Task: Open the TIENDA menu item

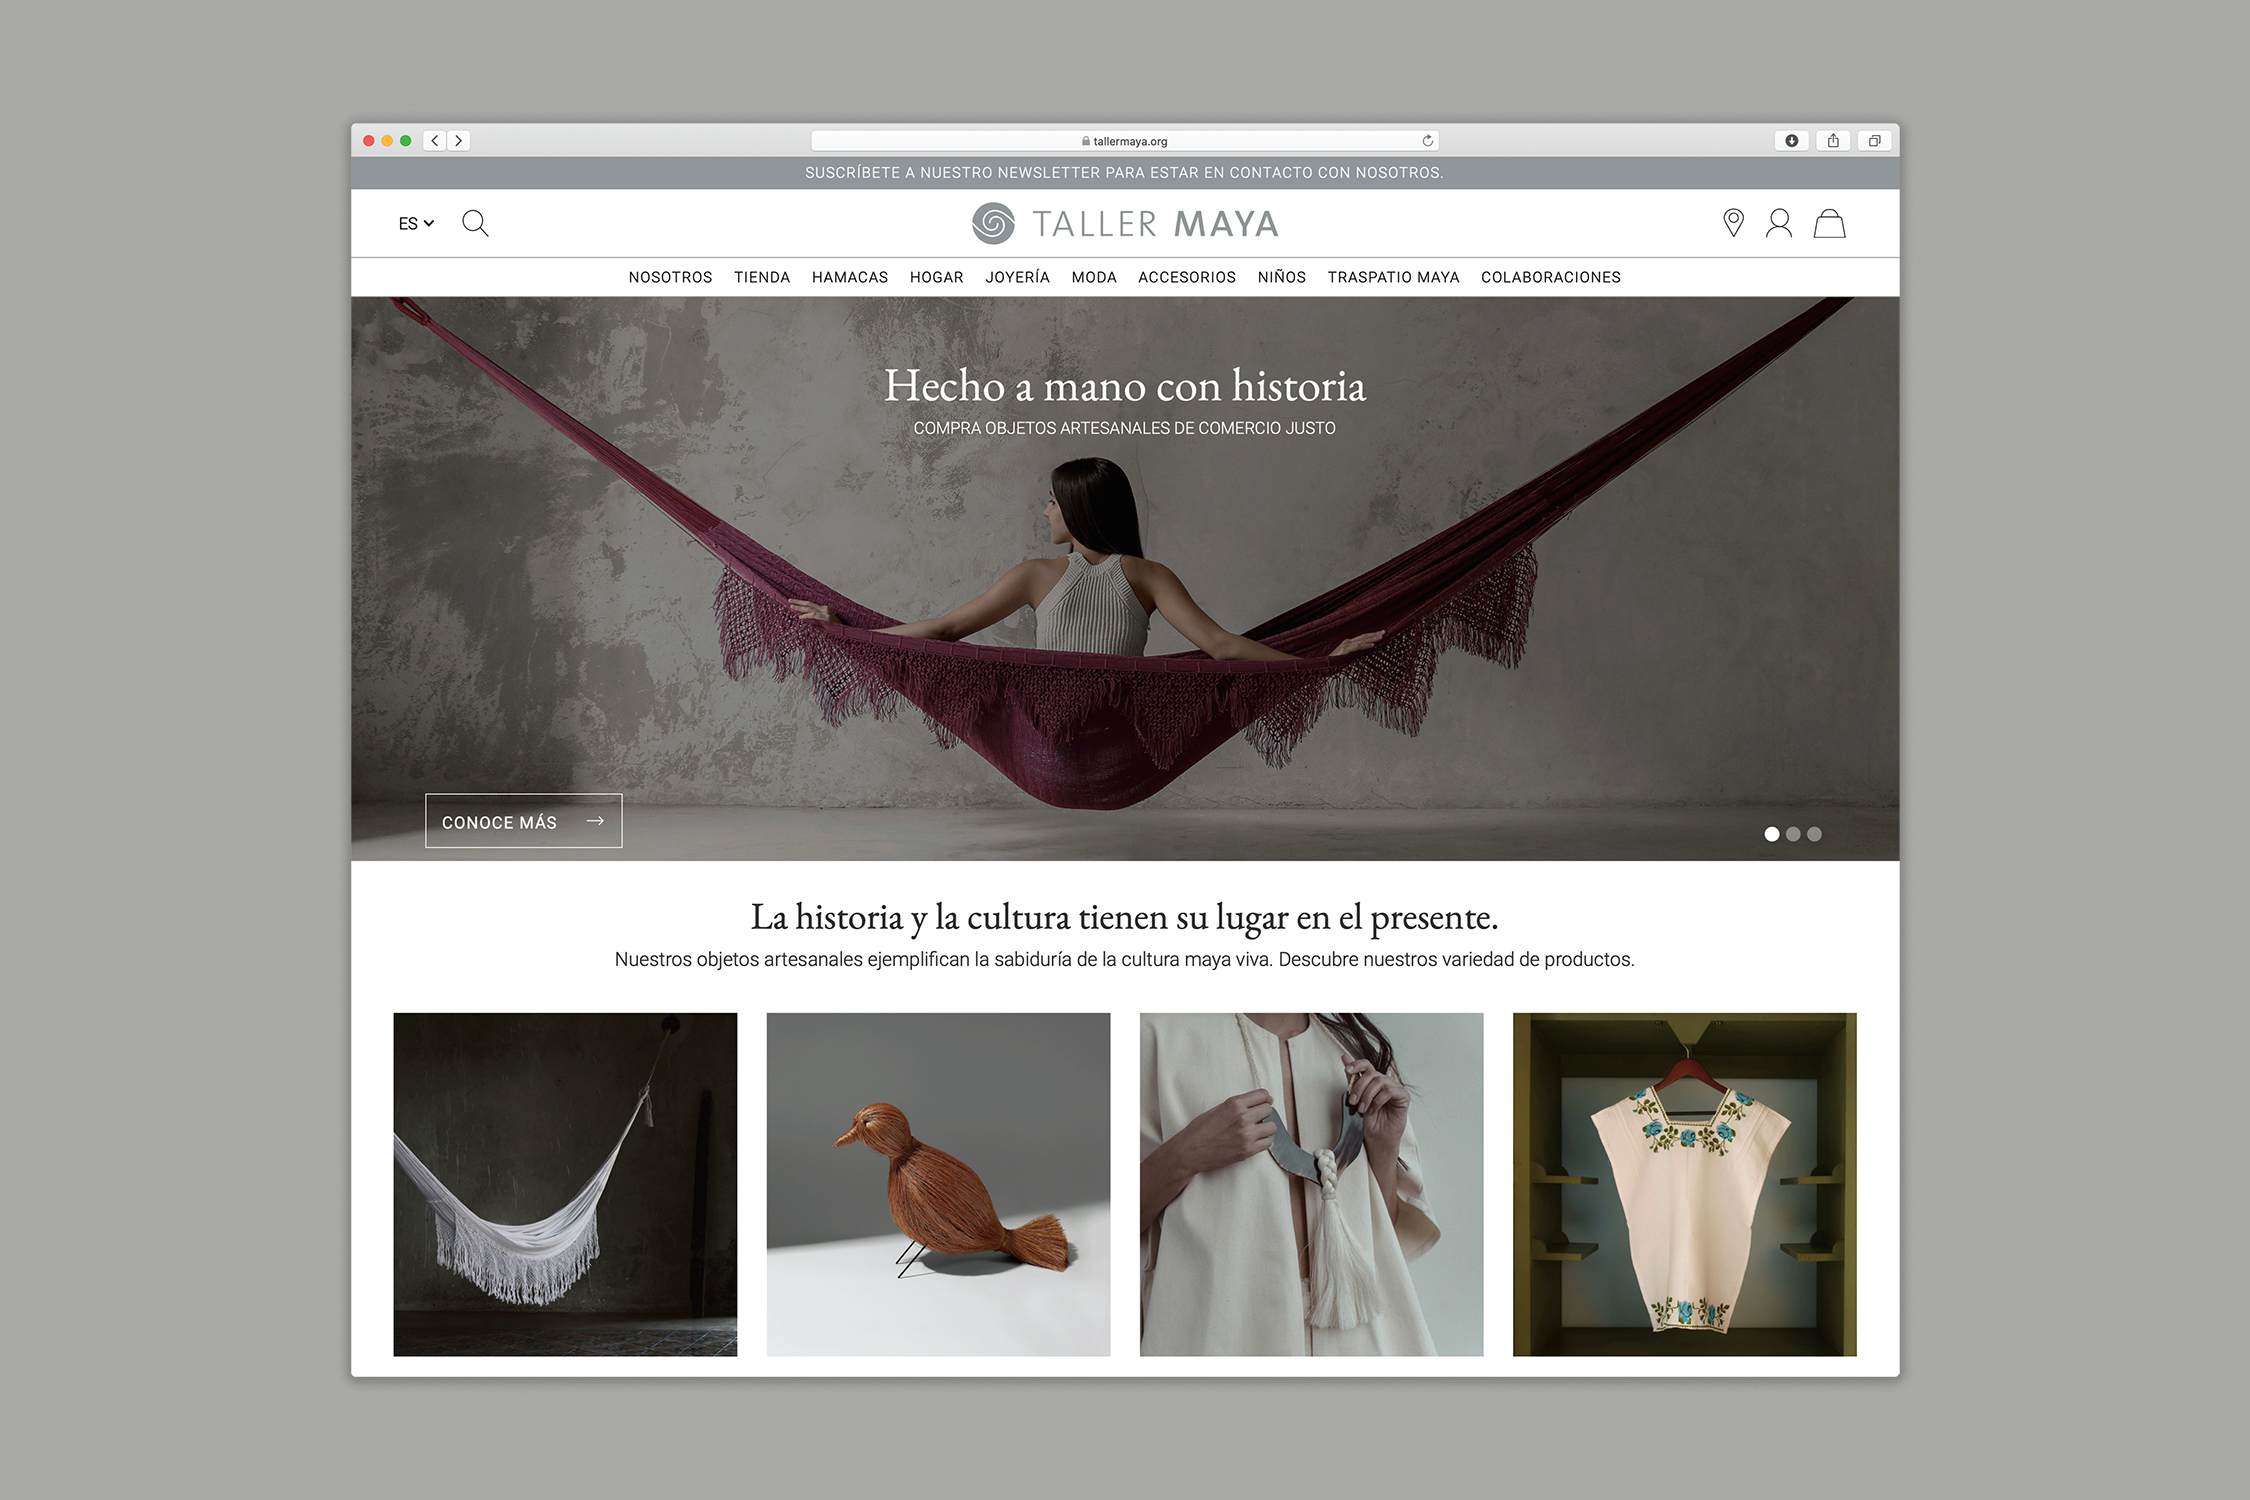Action: tap(762, 277)
